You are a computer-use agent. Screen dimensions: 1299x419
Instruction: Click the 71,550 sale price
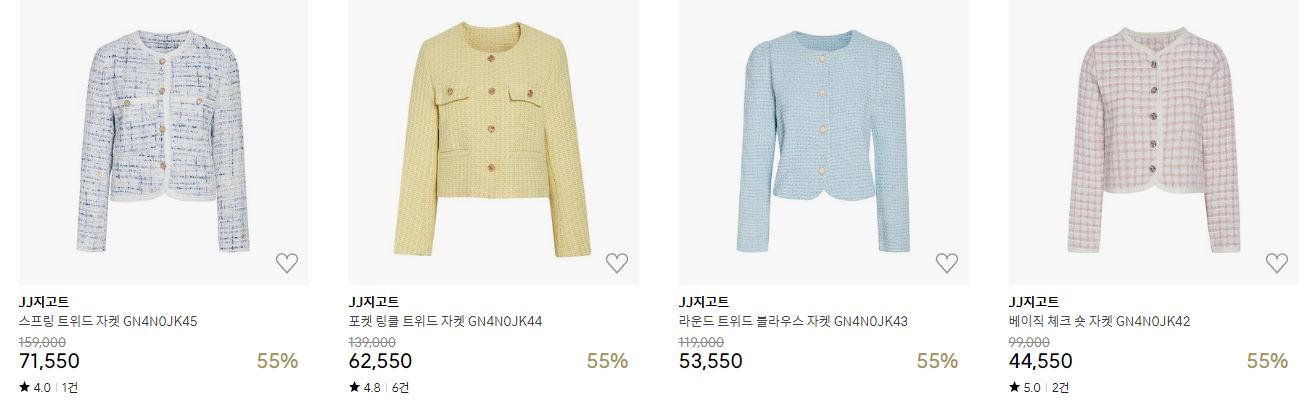[x=49, y=361]
